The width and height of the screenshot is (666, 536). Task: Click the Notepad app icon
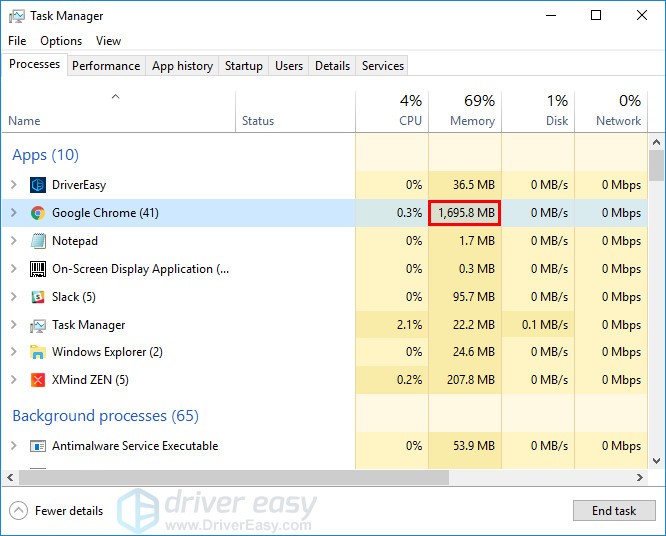38,241
